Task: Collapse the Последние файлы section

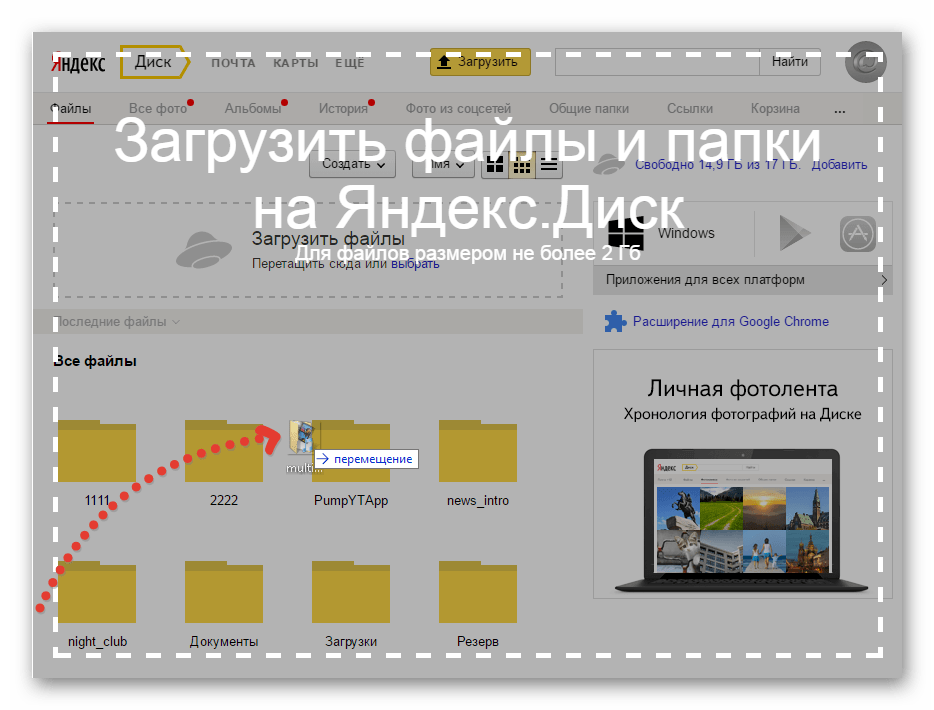Action: click(117, 322)
